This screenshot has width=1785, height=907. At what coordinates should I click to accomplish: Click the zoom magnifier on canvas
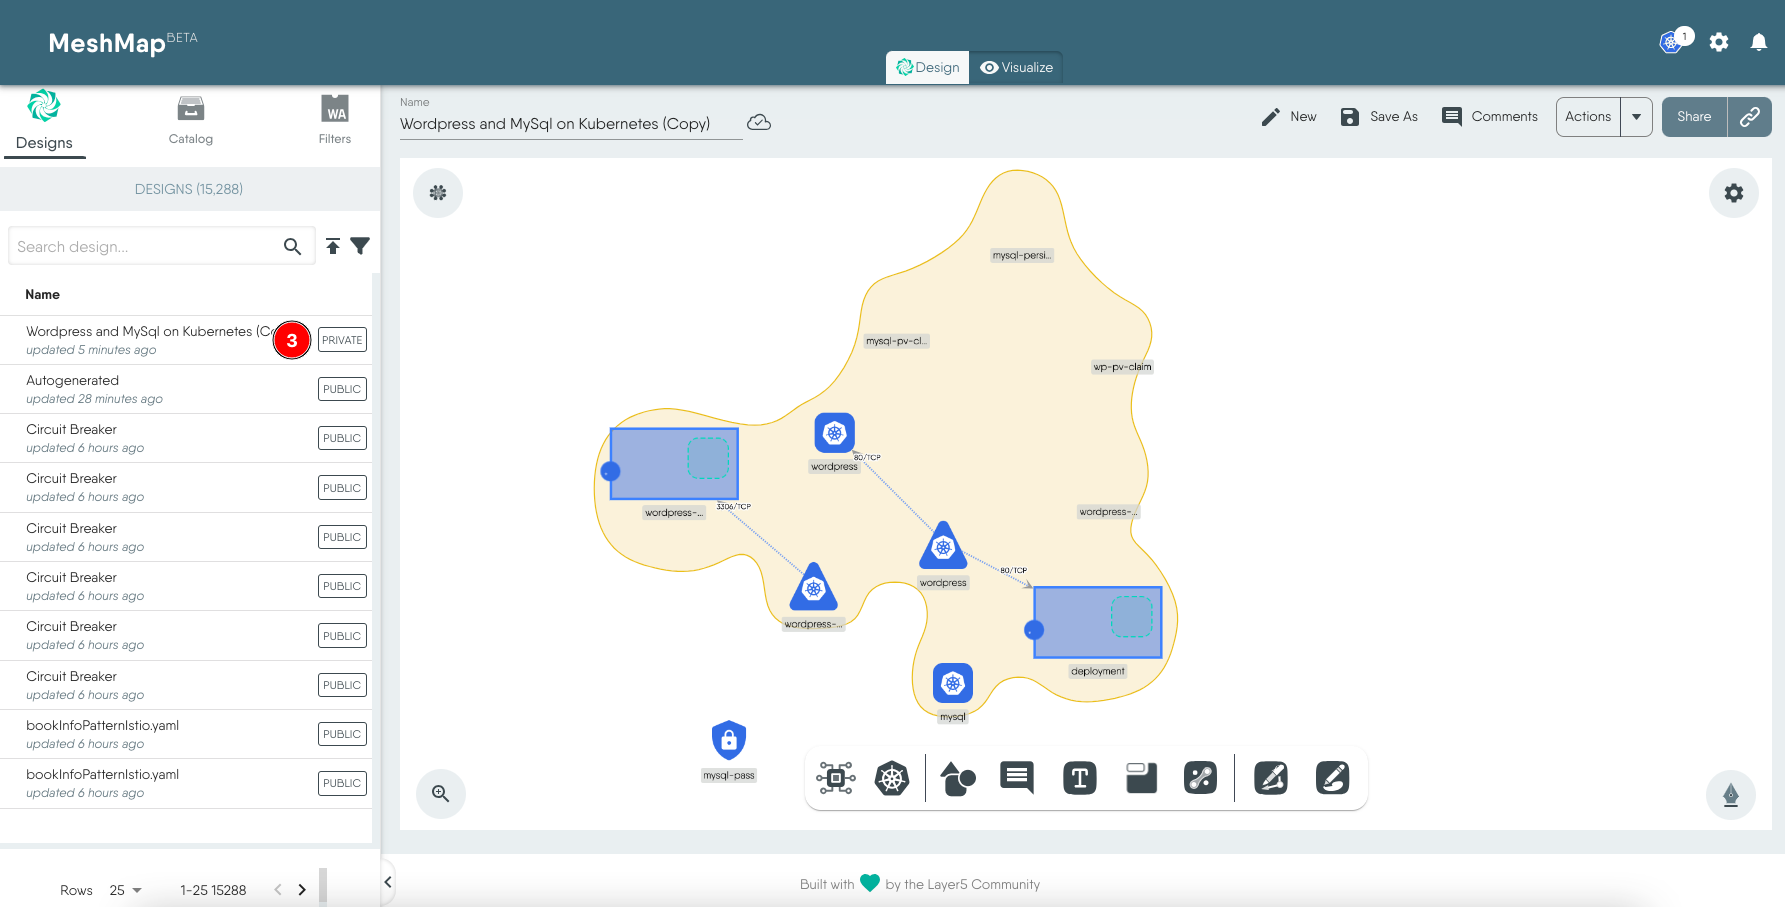coord(440,793)
